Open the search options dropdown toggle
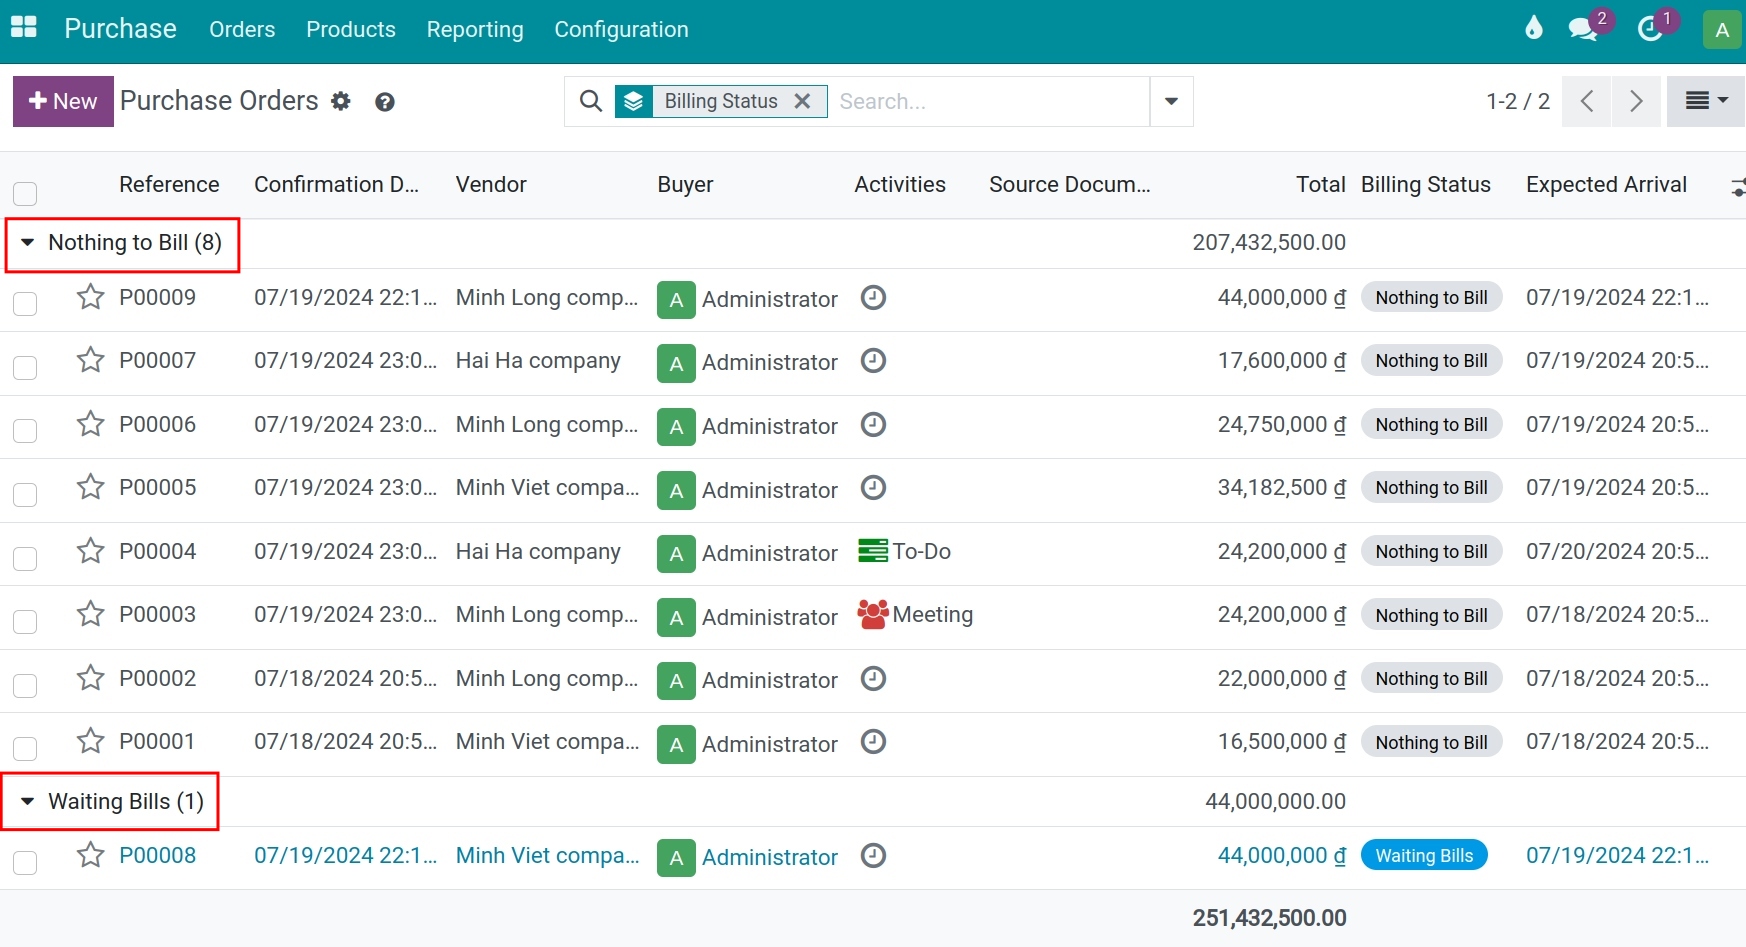The height and width of the screenshot is (947, 1746). point(1171,101)
